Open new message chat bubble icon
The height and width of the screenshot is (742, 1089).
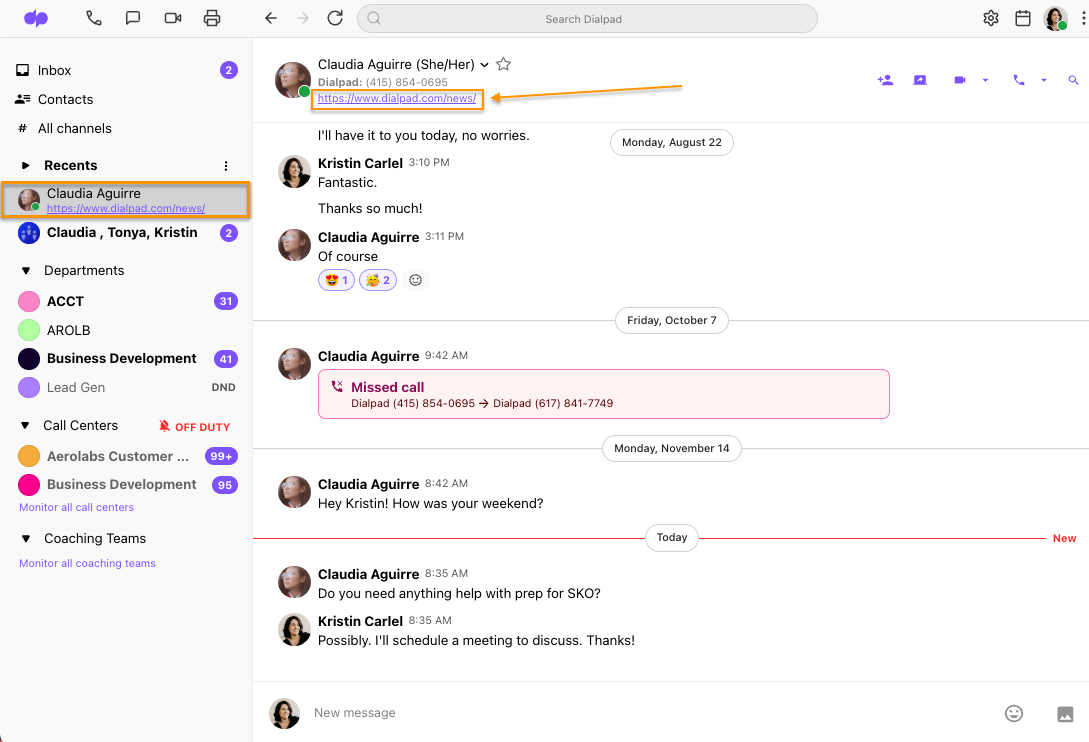133,18
